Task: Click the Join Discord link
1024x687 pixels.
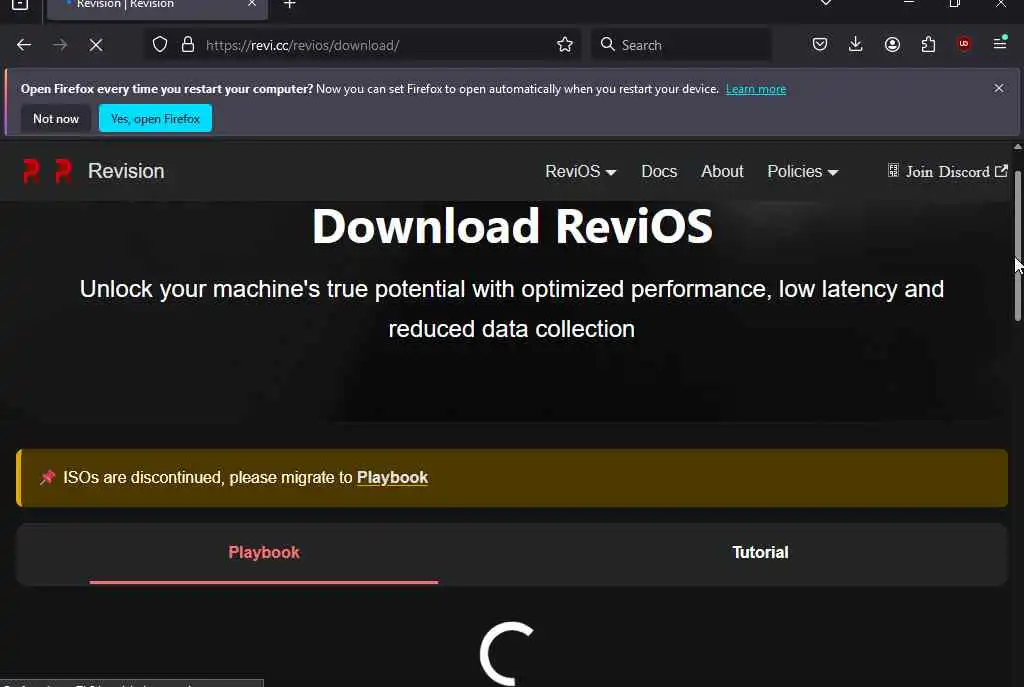Action: (948, 171)
